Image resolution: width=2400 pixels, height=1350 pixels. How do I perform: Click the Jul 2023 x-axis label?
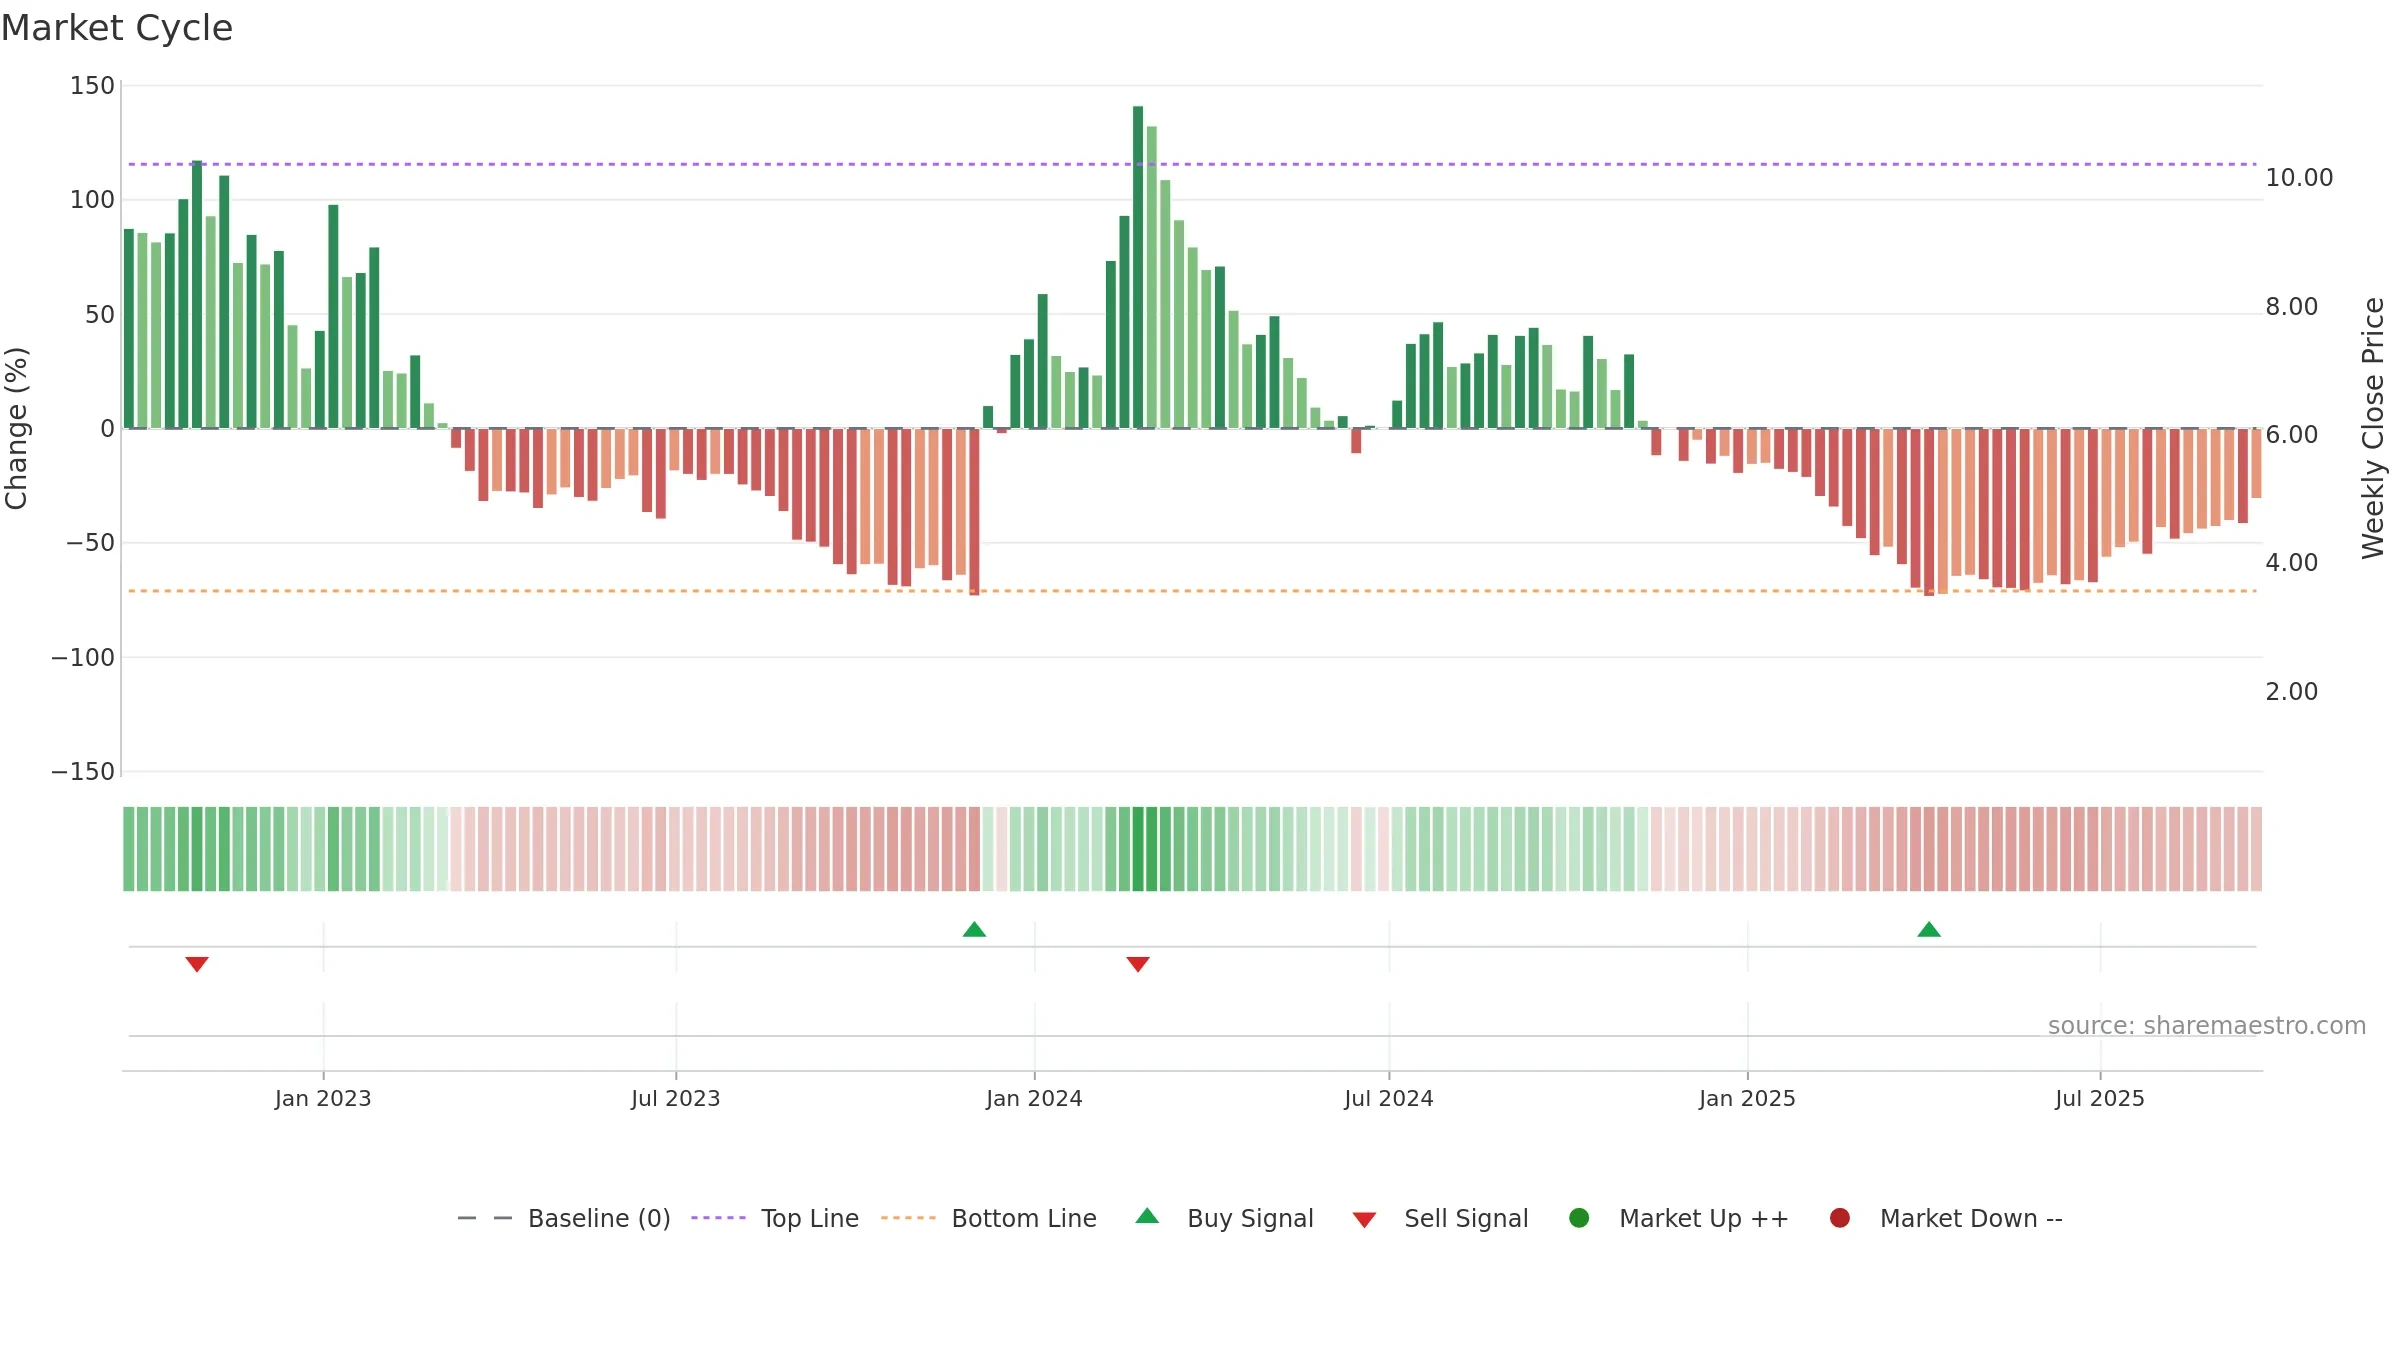coord(676,1099)
